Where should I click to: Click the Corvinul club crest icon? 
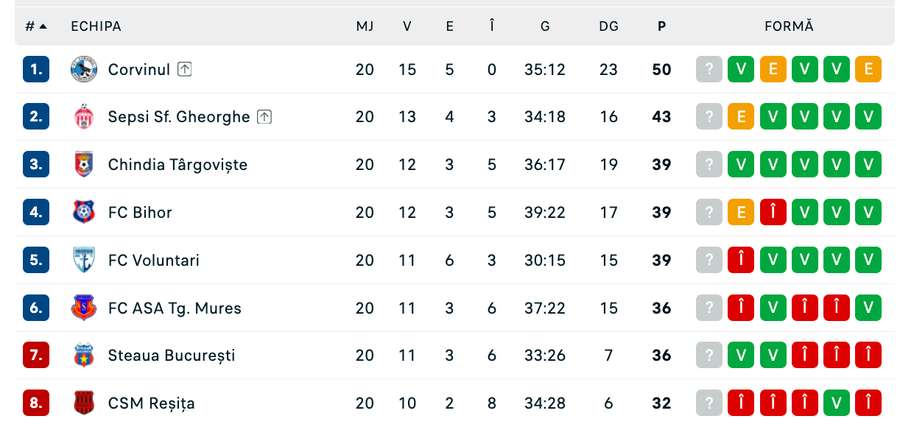pos(83,69)
